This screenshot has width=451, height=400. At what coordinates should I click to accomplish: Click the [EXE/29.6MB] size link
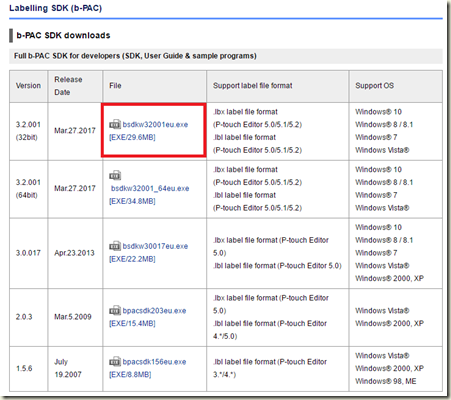(132, 137)
